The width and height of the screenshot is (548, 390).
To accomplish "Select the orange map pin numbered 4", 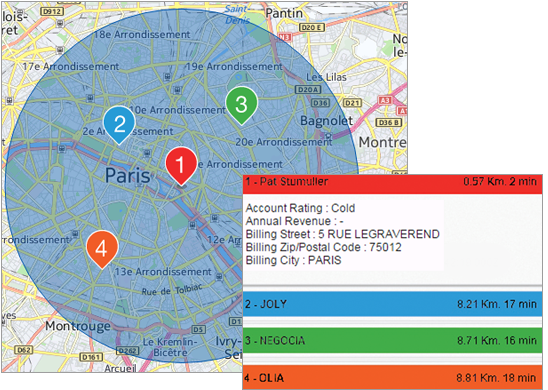I will point(102,248).
